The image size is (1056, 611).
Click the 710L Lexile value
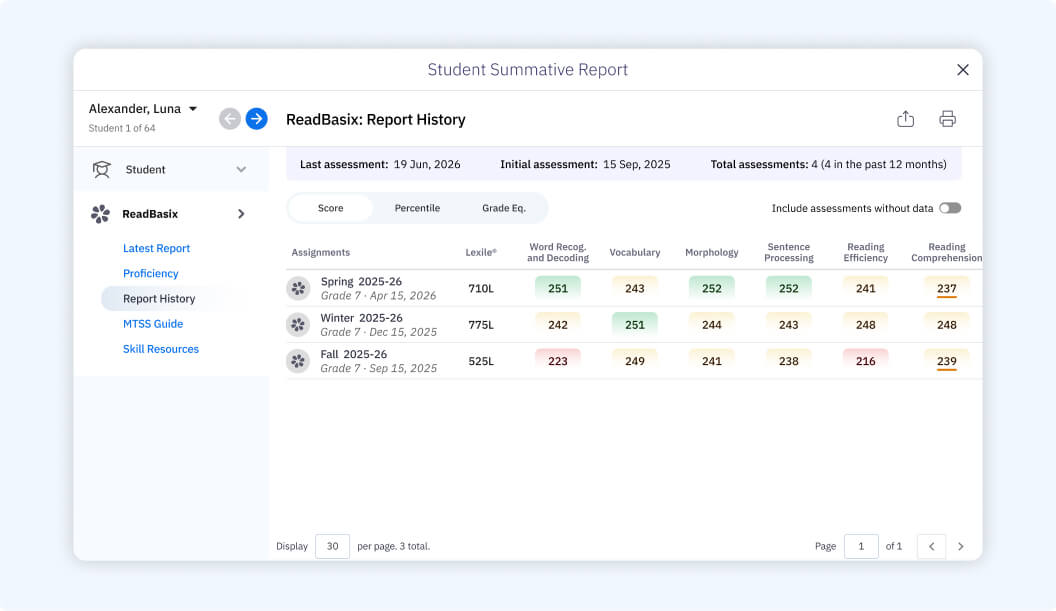click(481, 288)
